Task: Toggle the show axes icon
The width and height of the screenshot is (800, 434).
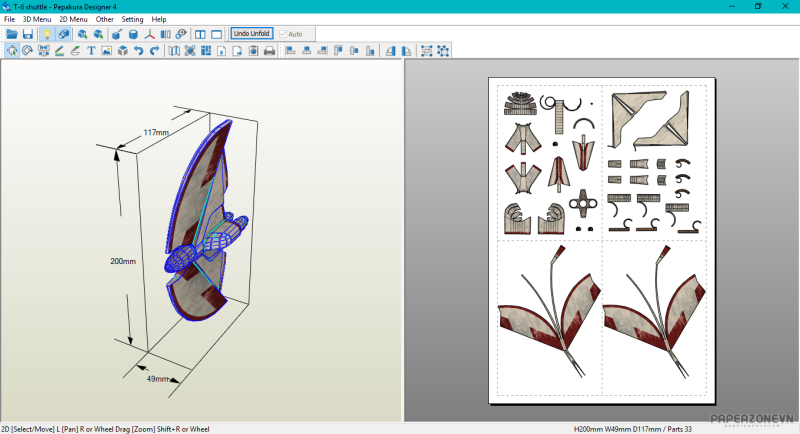Action: pyautogui.click(x=150, y=34)
